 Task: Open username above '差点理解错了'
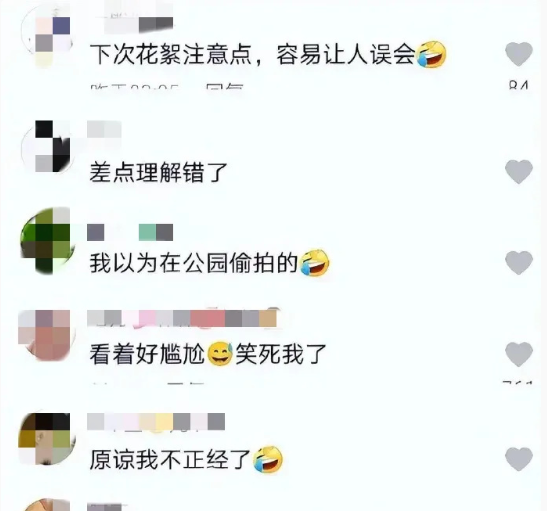pos(104,130)
